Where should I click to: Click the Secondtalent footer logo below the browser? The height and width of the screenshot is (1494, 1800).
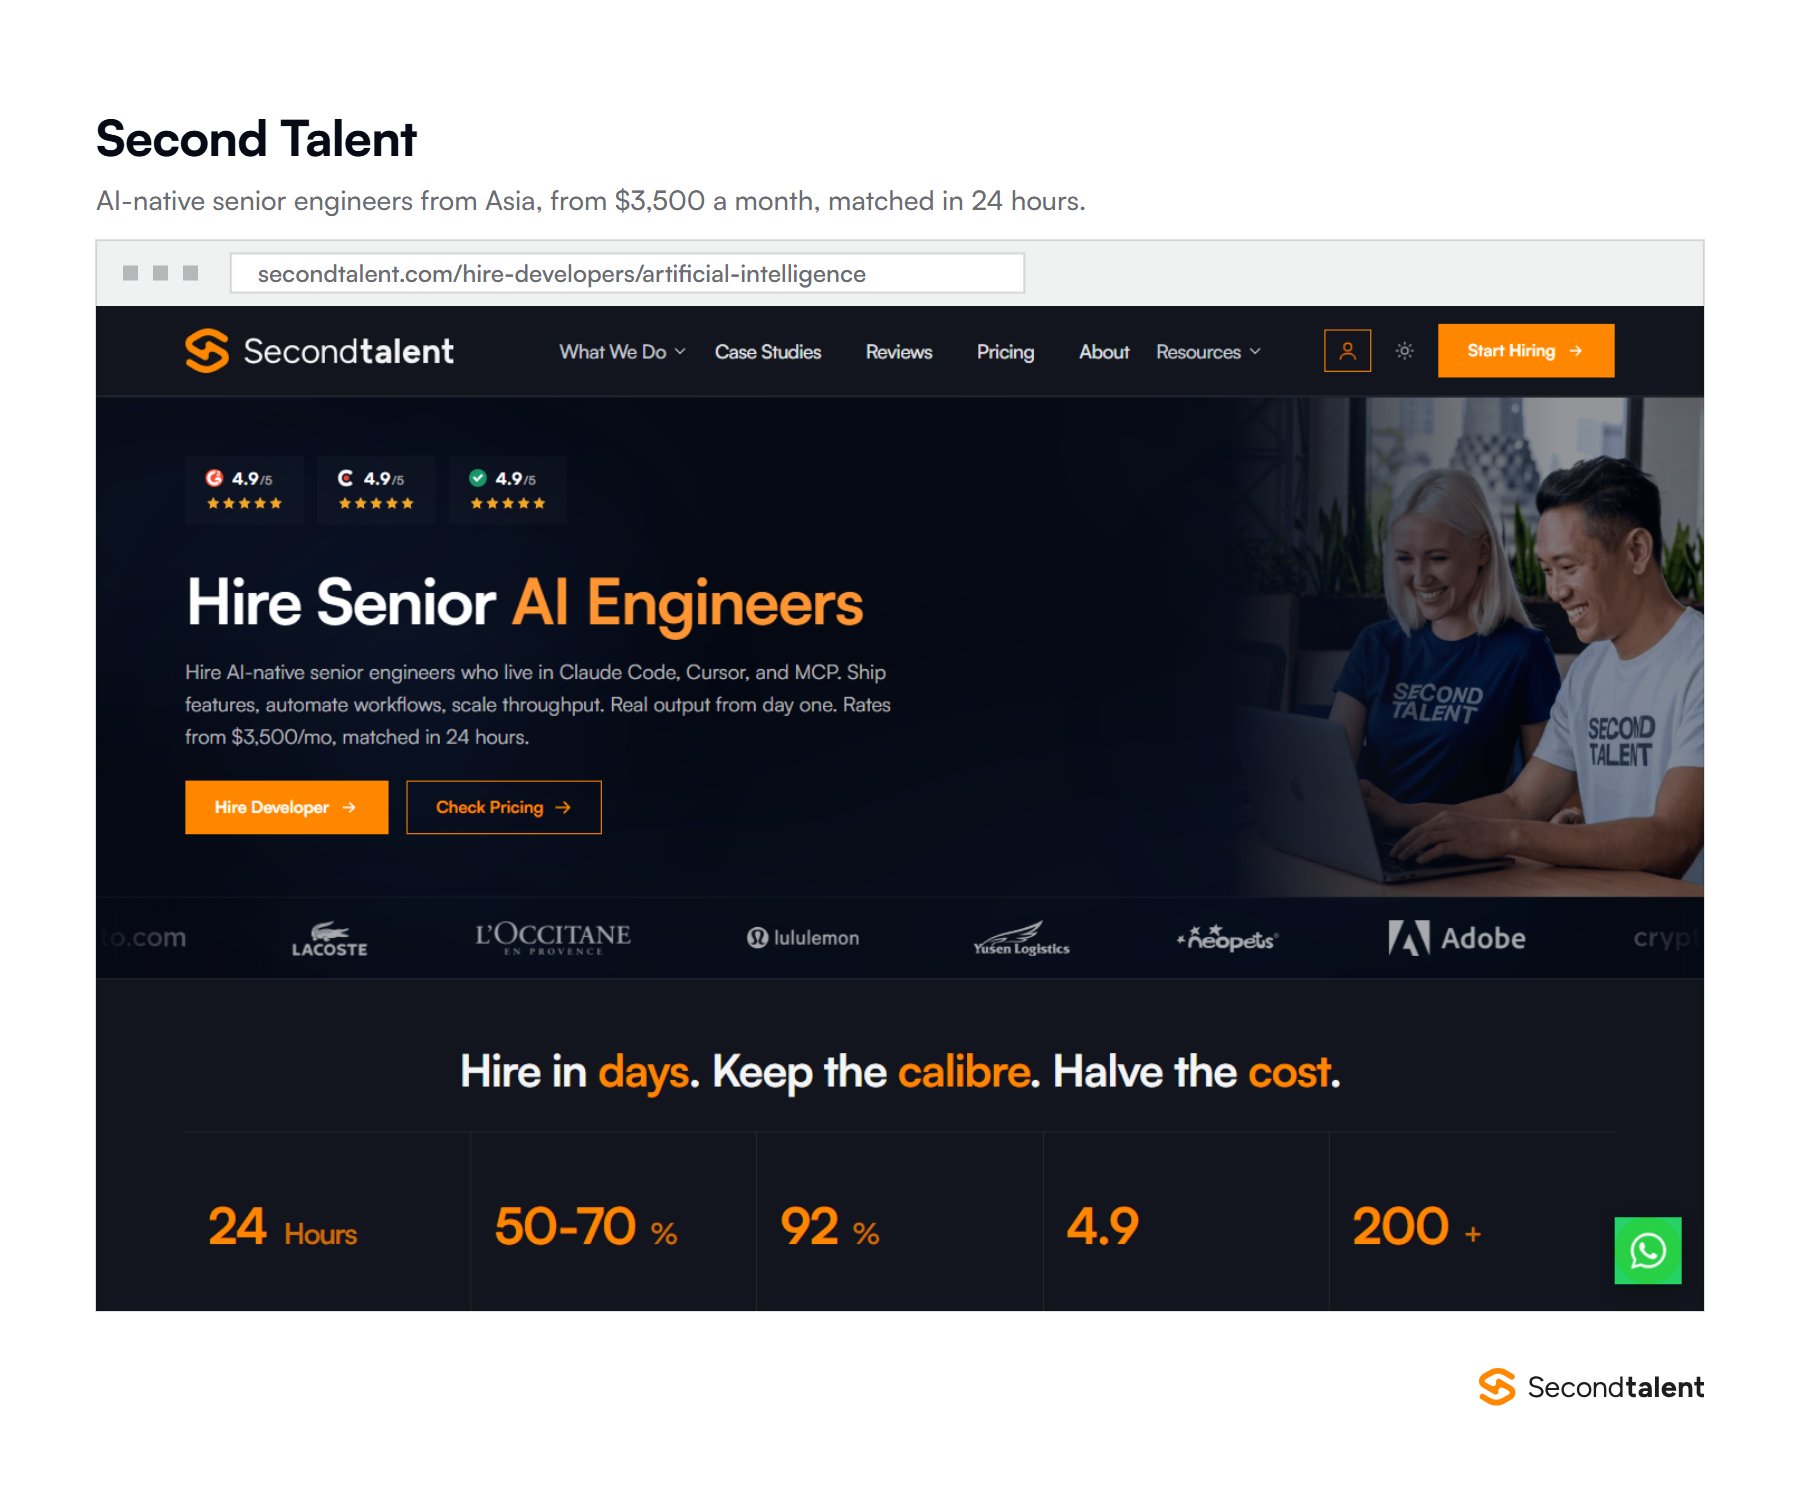click(1591, 1387)
